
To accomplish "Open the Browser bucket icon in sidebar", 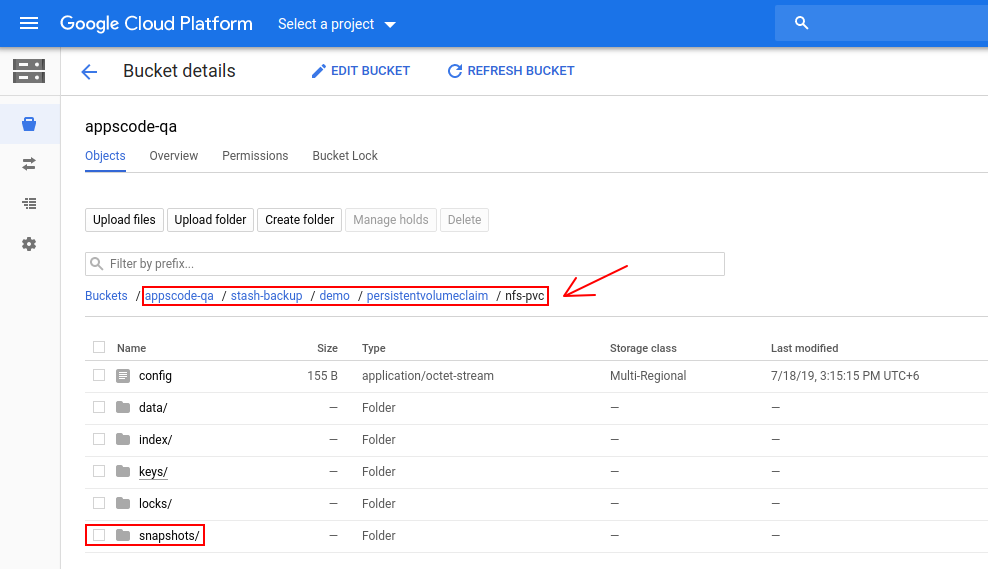I will point(29,124).
